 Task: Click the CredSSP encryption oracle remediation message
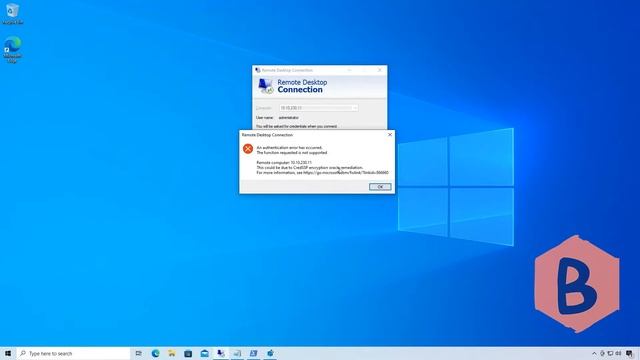pos(309,167)
